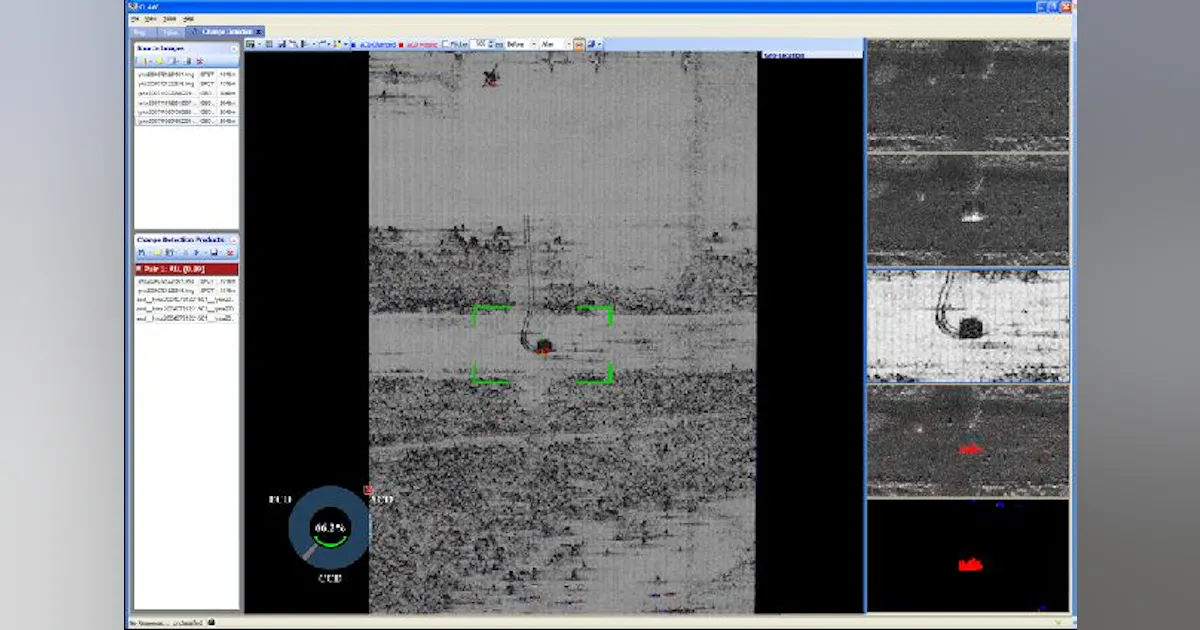Image resolution: width=1200 pixels, height=630 pixels.
Task: Select the red Pair 1 row
Action: [x=187, y=269]
